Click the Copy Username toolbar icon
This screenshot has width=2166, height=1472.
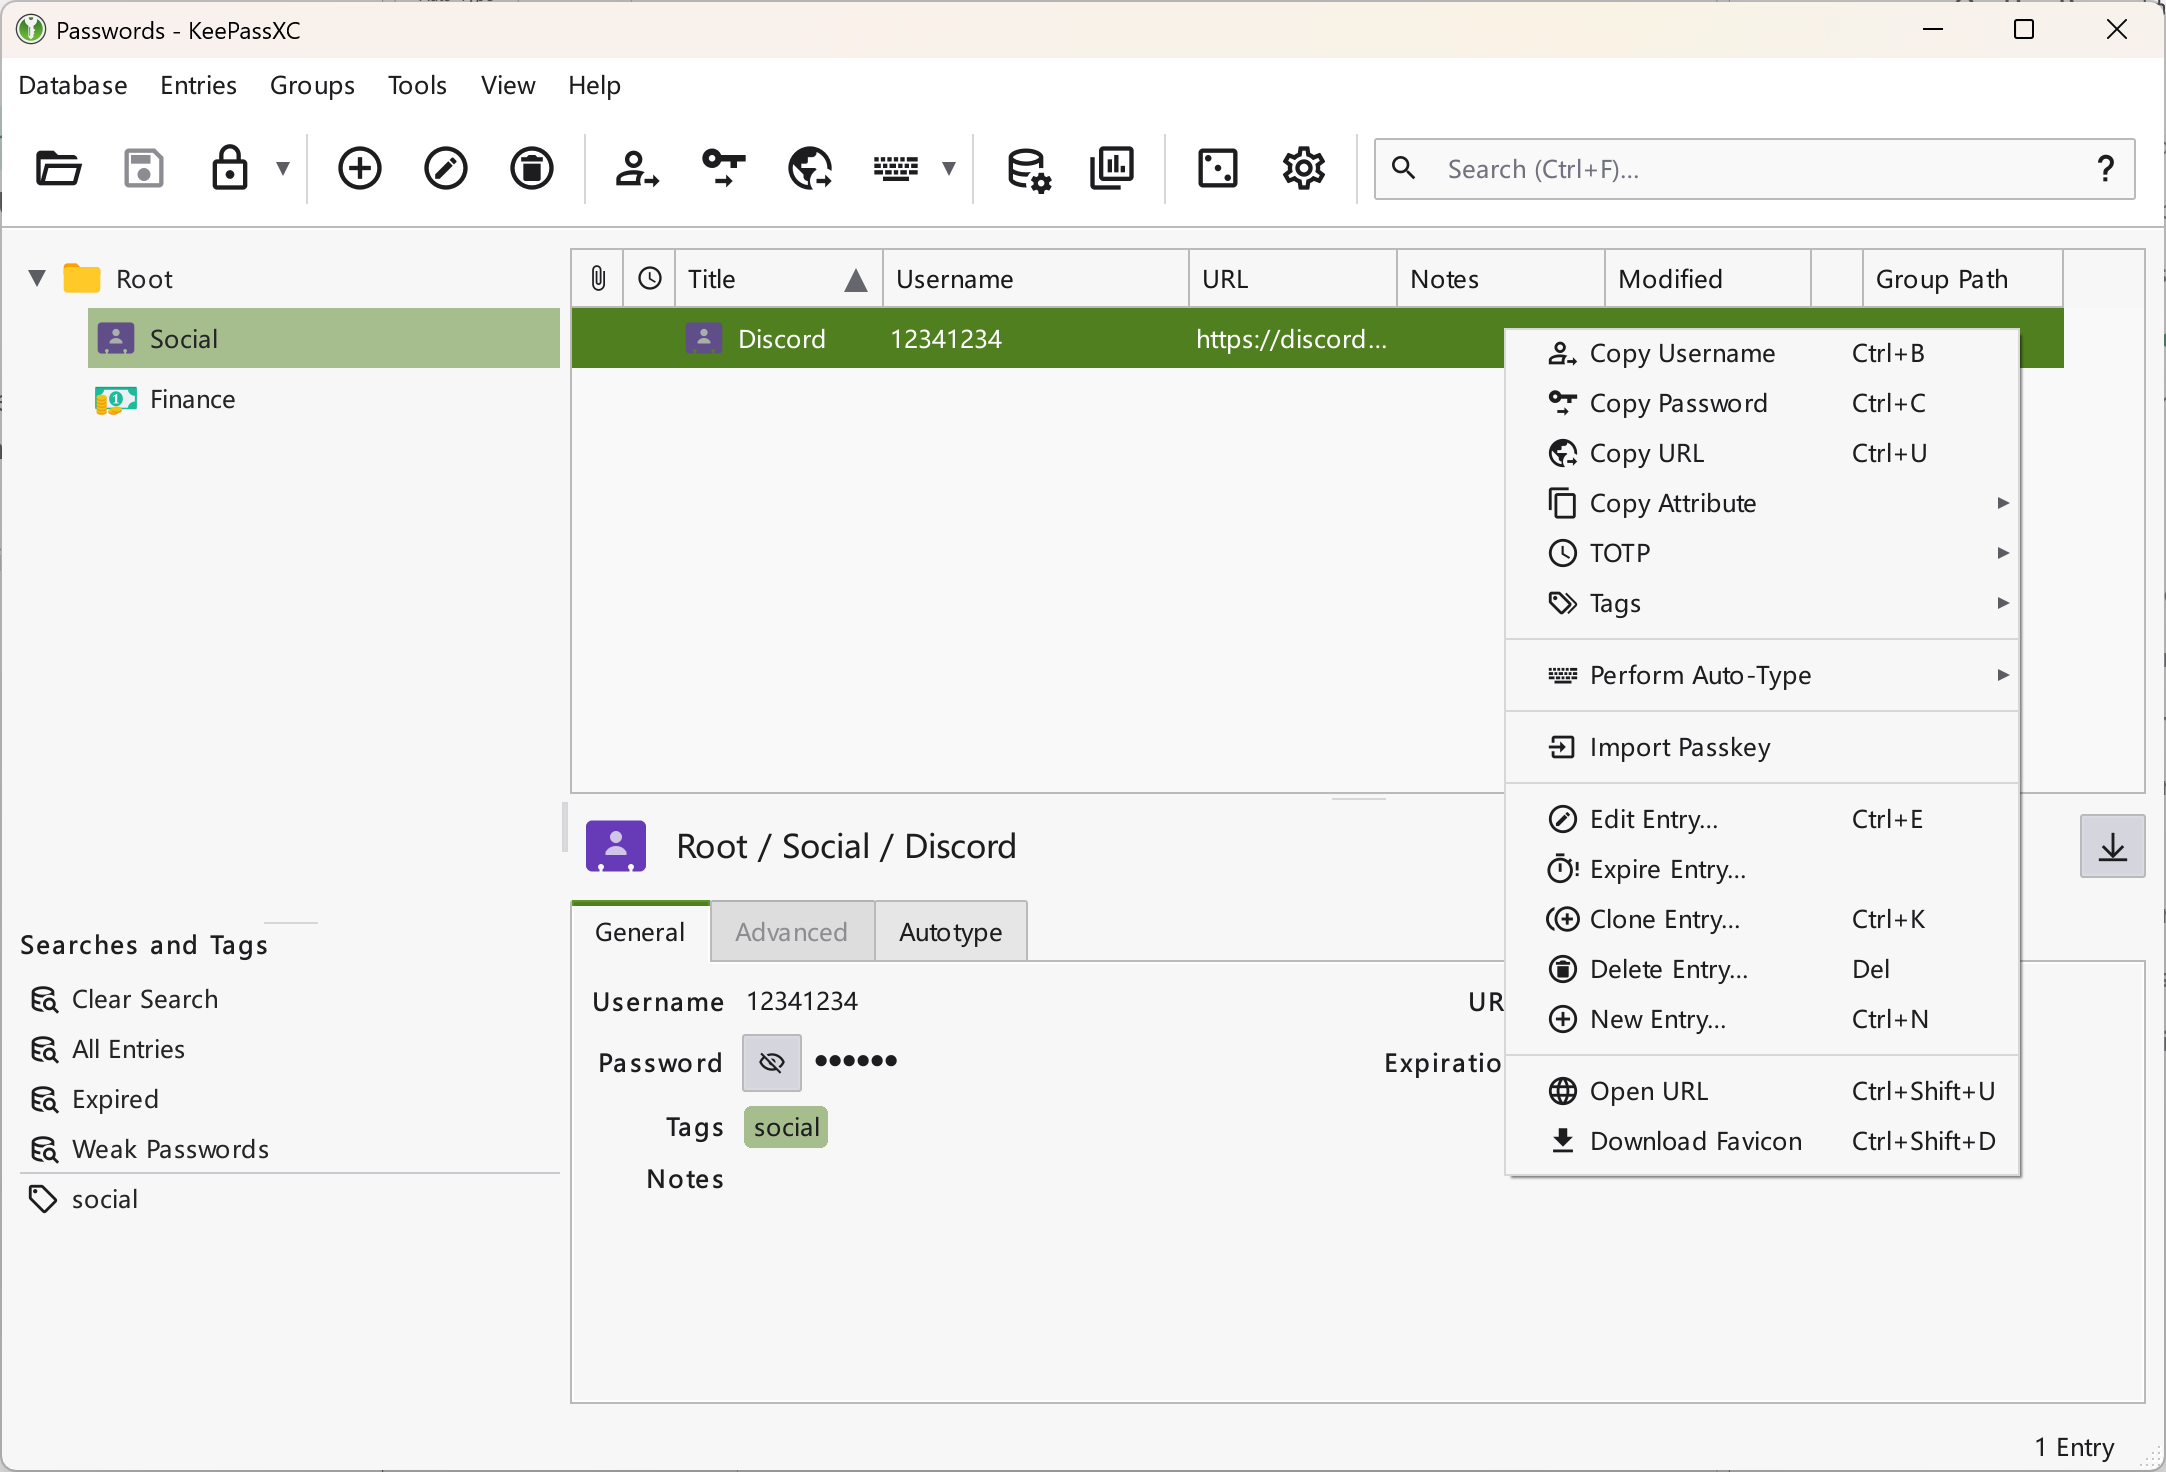pyautogui.click(x=636, y=168)
